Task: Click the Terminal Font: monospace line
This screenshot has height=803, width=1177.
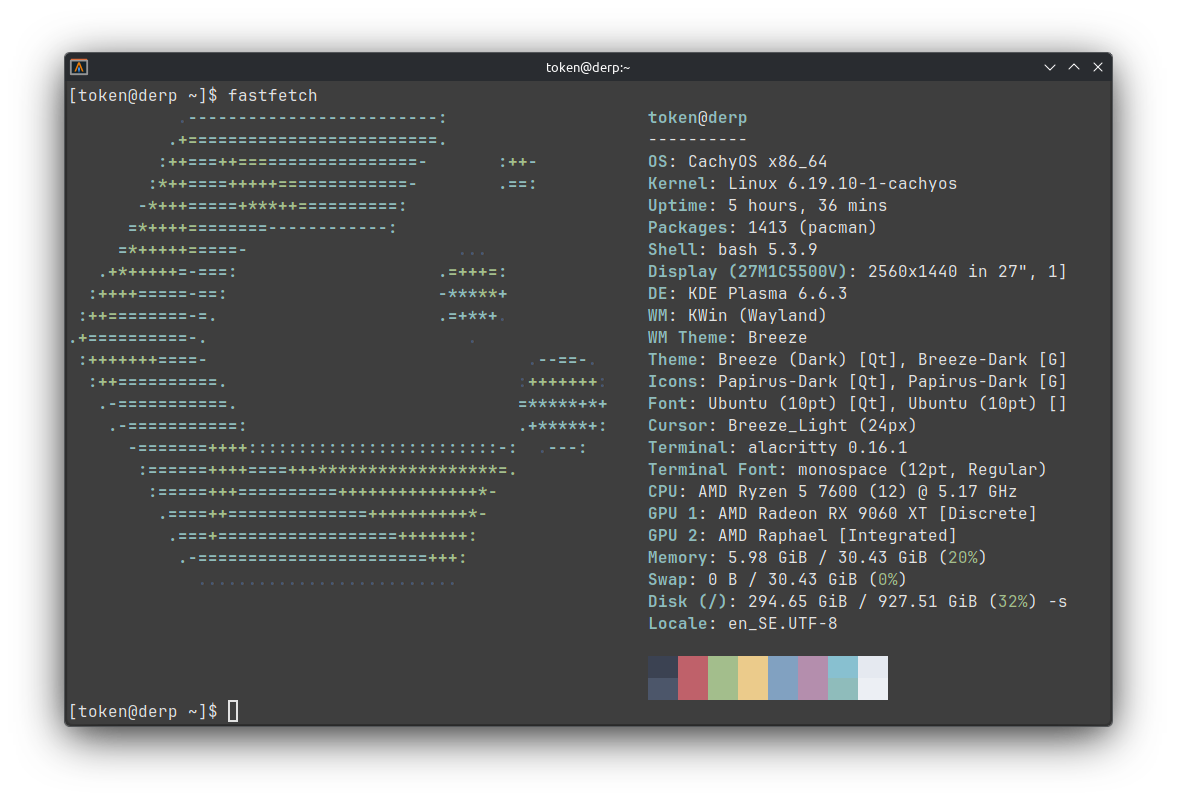Action: coord(847,470)
